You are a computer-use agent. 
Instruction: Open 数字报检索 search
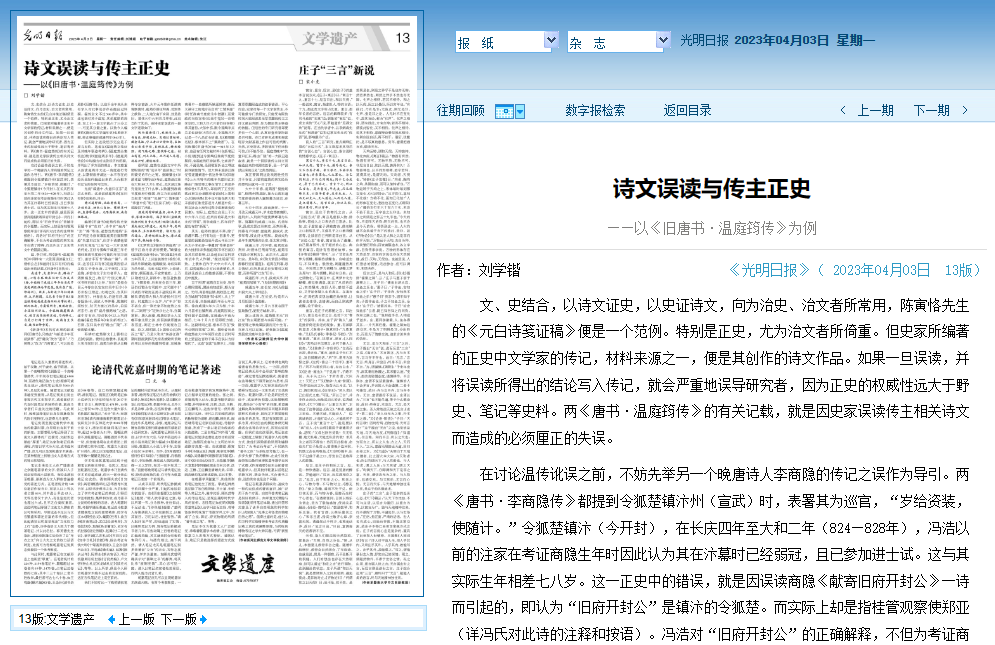595,110
